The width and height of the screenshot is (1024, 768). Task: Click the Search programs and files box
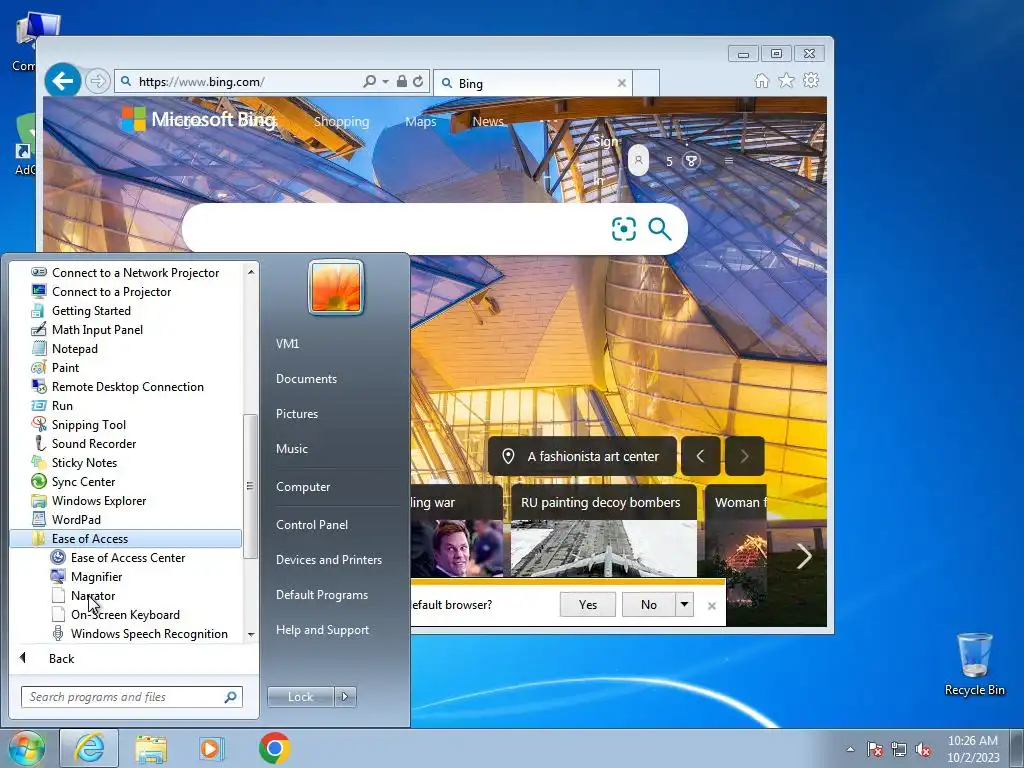click(x=131, y=697)
